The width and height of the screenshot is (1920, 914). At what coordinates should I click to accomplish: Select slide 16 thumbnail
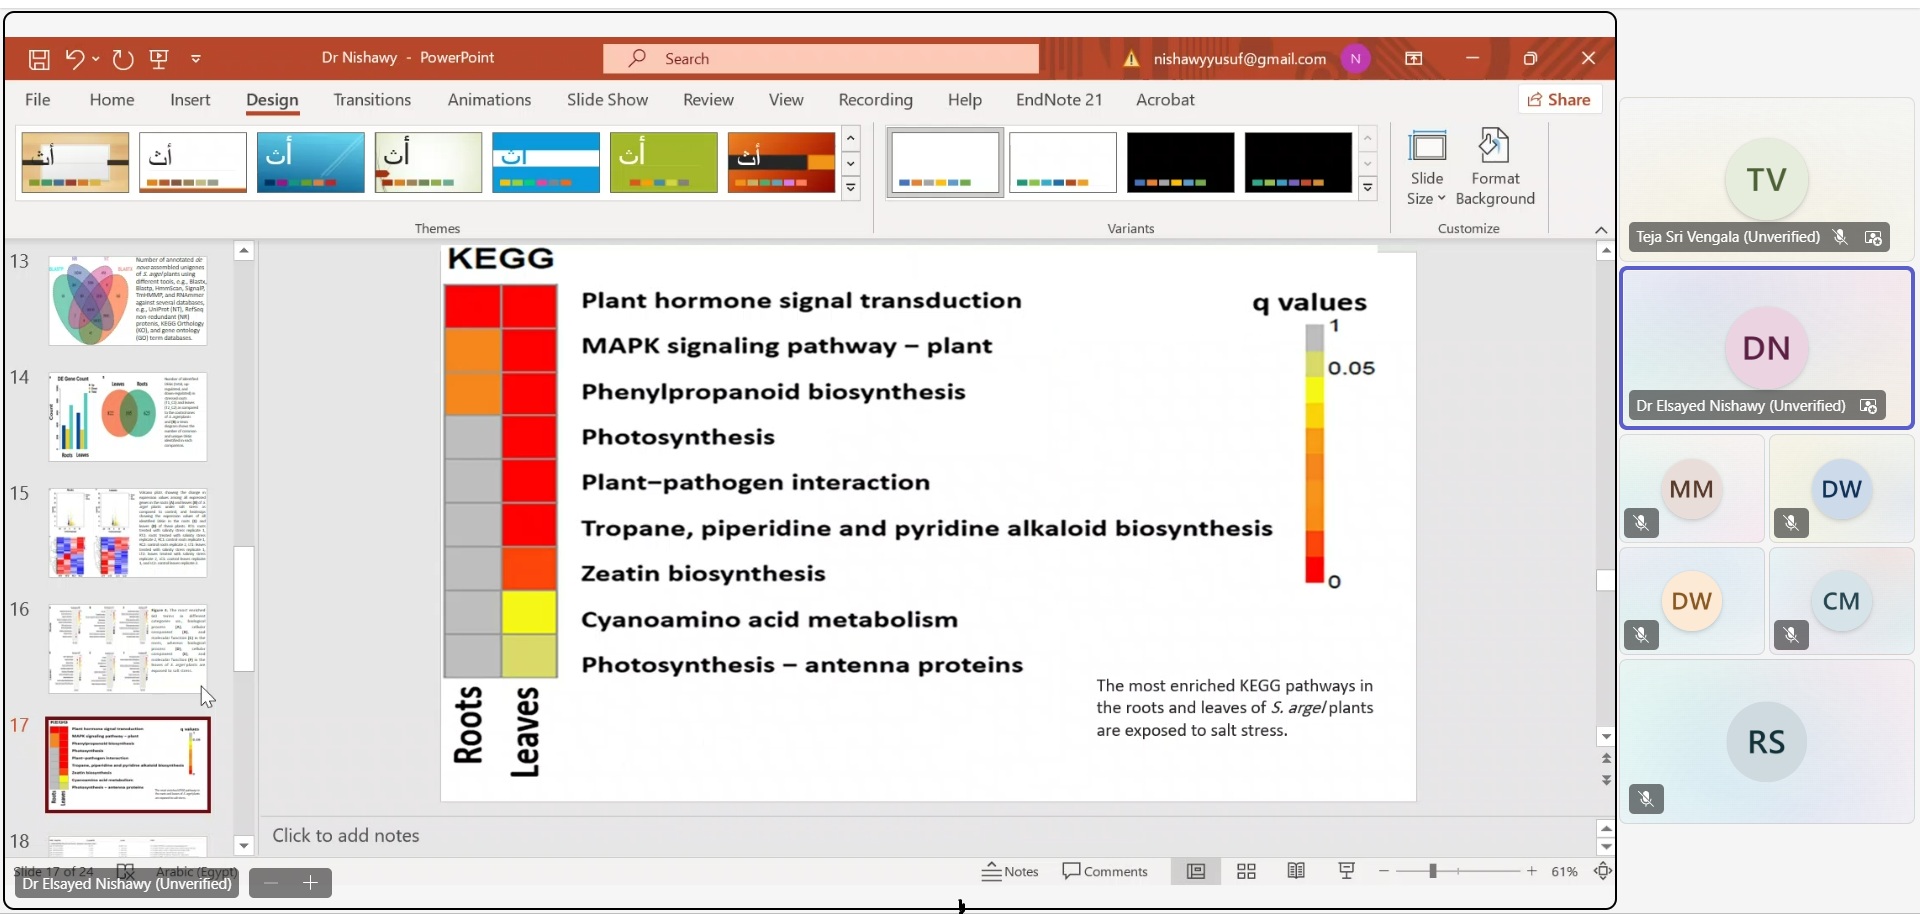pyautogui.click(x=128, y=649)
